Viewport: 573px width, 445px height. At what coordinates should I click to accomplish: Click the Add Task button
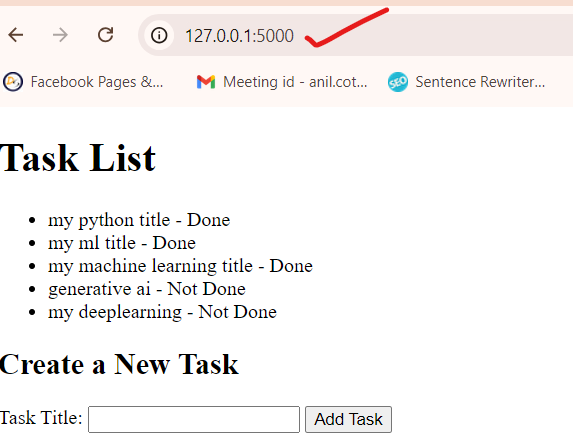[348, 419]
